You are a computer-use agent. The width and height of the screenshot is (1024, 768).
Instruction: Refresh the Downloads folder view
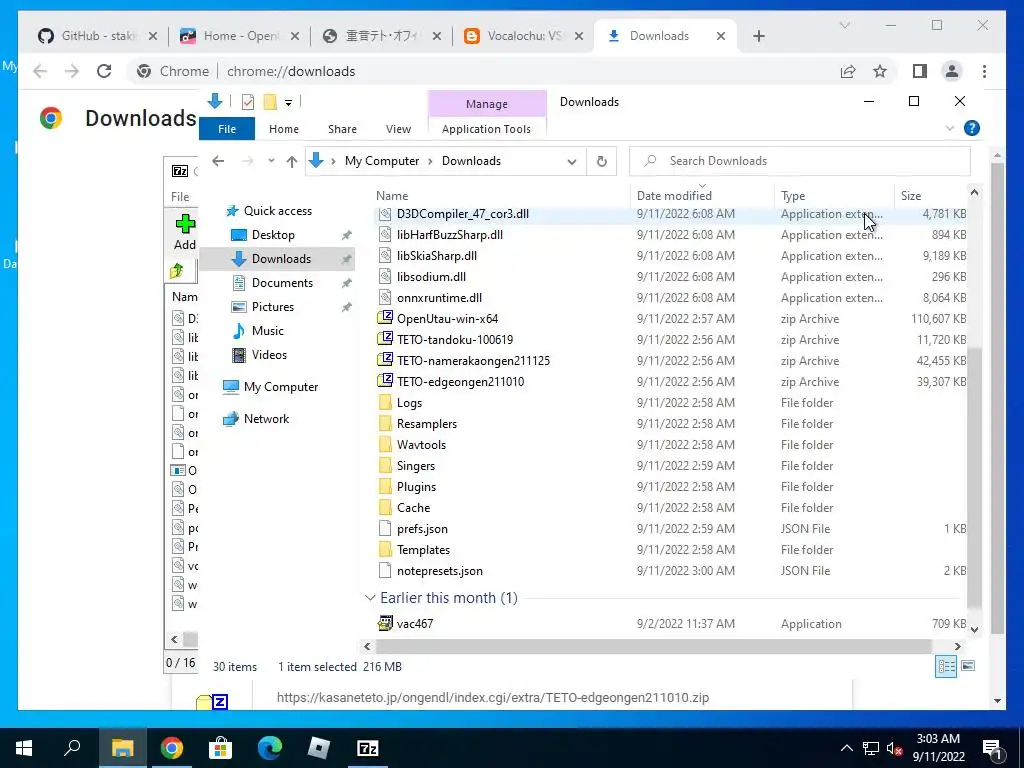[601, 161]
